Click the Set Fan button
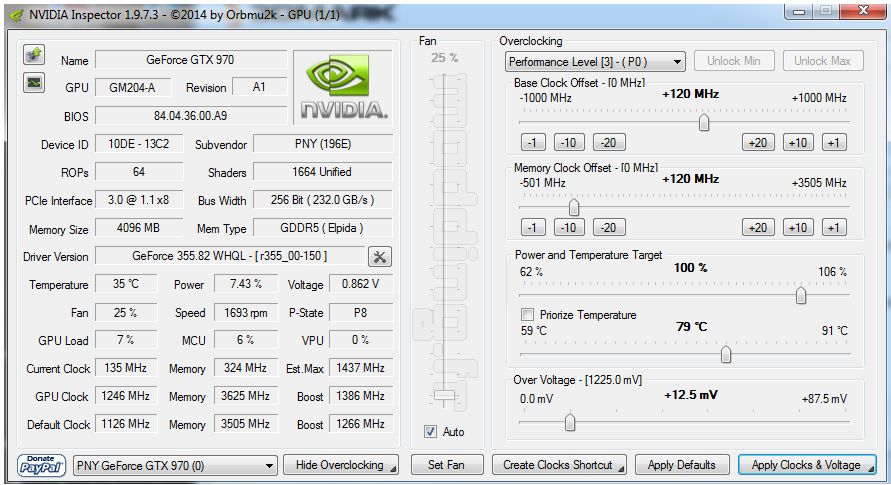This screenshot has width=891, height=485. click(x=447, y=465)
